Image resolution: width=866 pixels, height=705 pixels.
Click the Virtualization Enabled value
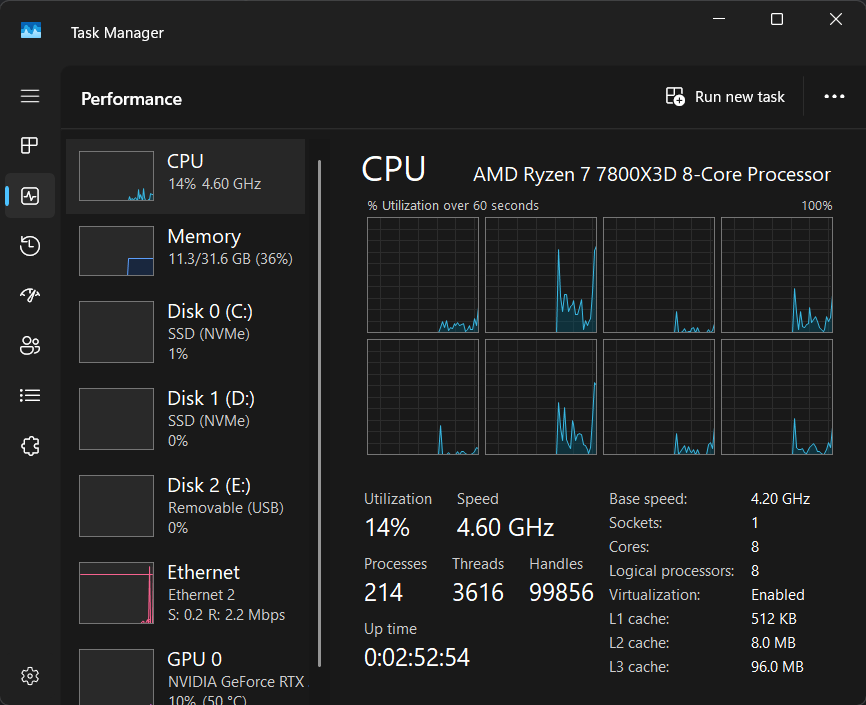tap(778, 595)
